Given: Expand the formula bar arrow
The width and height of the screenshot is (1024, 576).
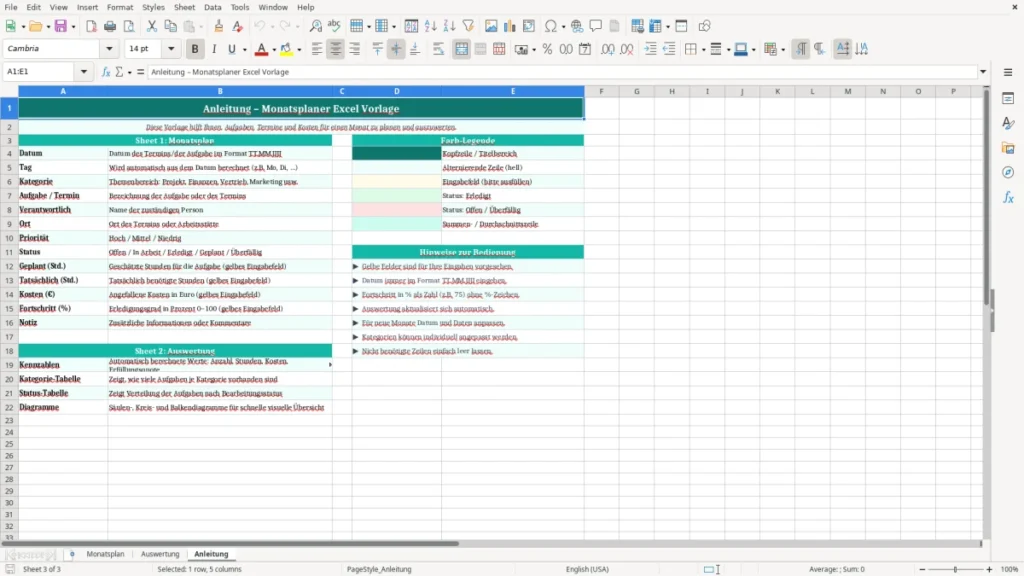Looking at the screenshot, I should pyautogui.click(x=983, y=72).
